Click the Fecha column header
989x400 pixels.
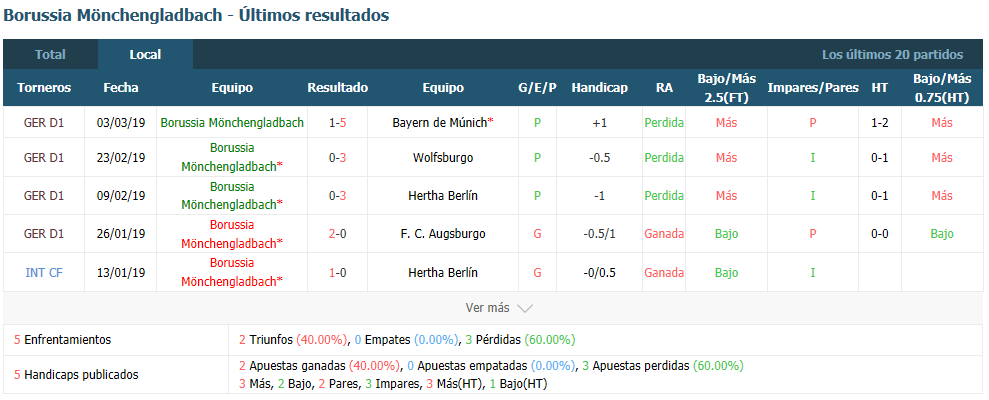(x=120, y=88)
